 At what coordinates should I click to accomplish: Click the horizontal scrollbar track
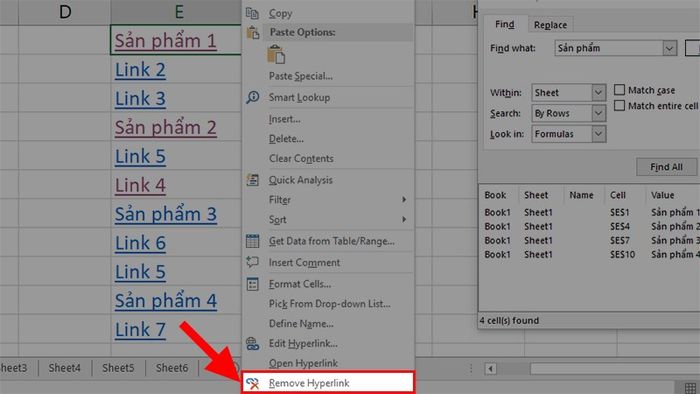coord(615,369)
